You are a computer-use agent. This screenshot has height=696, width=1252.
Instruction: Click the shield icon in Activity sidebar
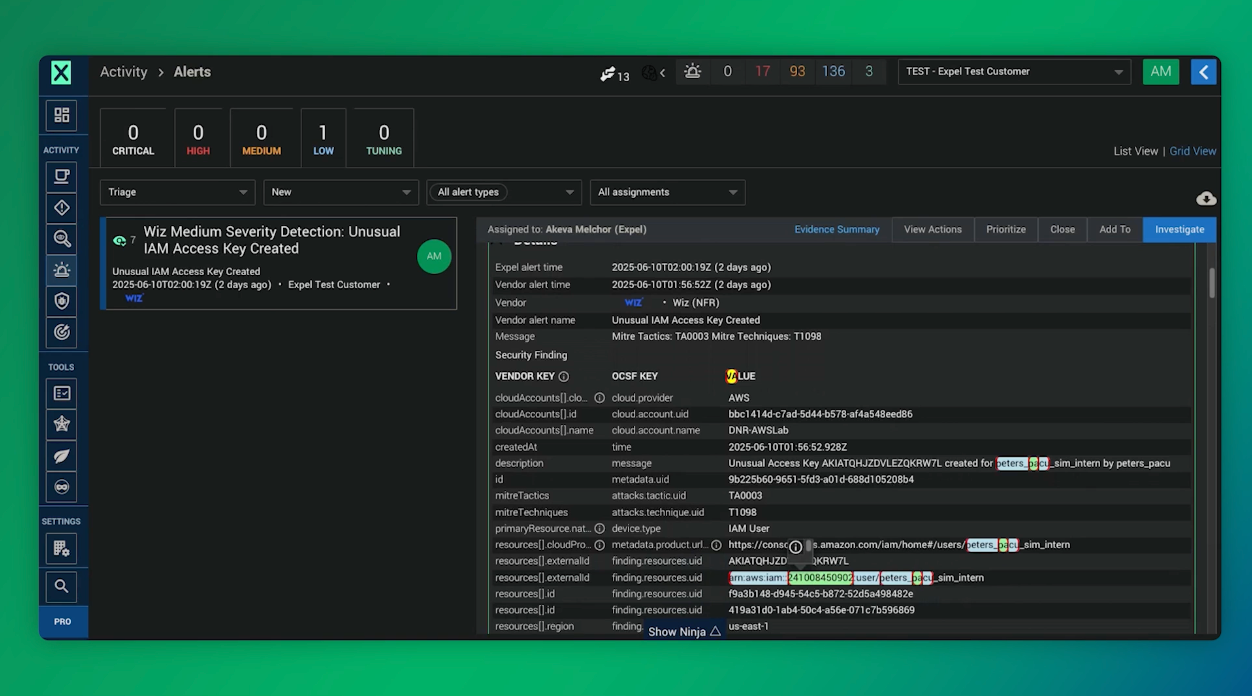pos(61,301)
